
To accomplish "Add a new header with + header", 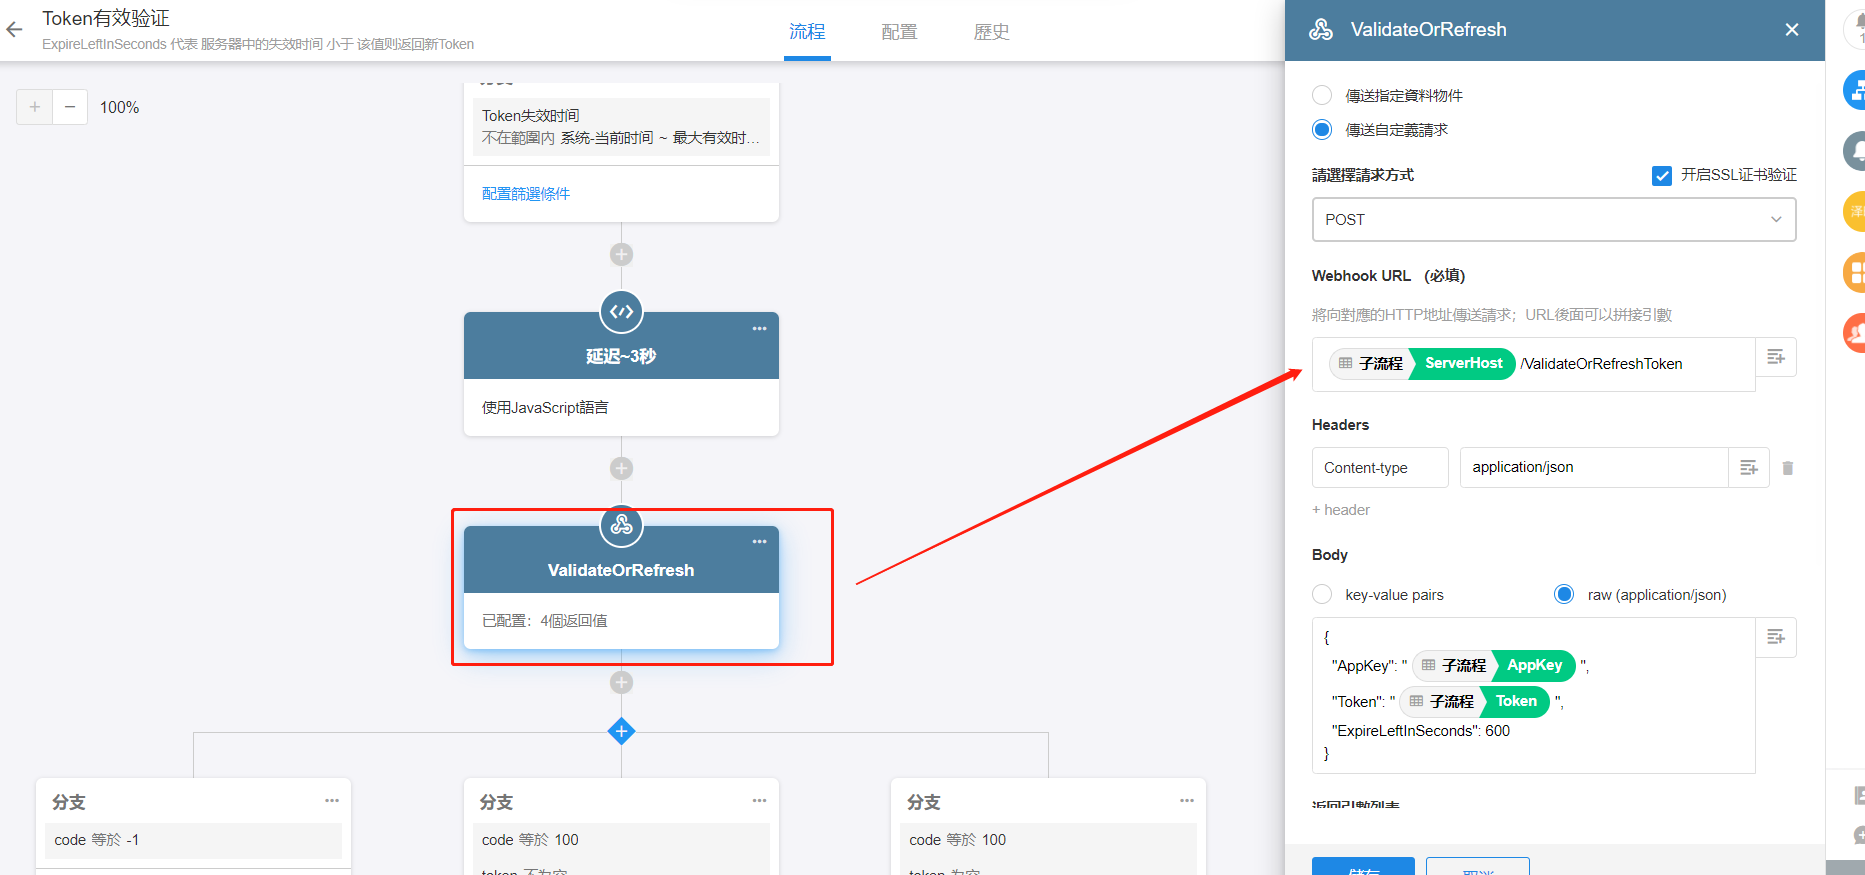I will click(1341, 510).
